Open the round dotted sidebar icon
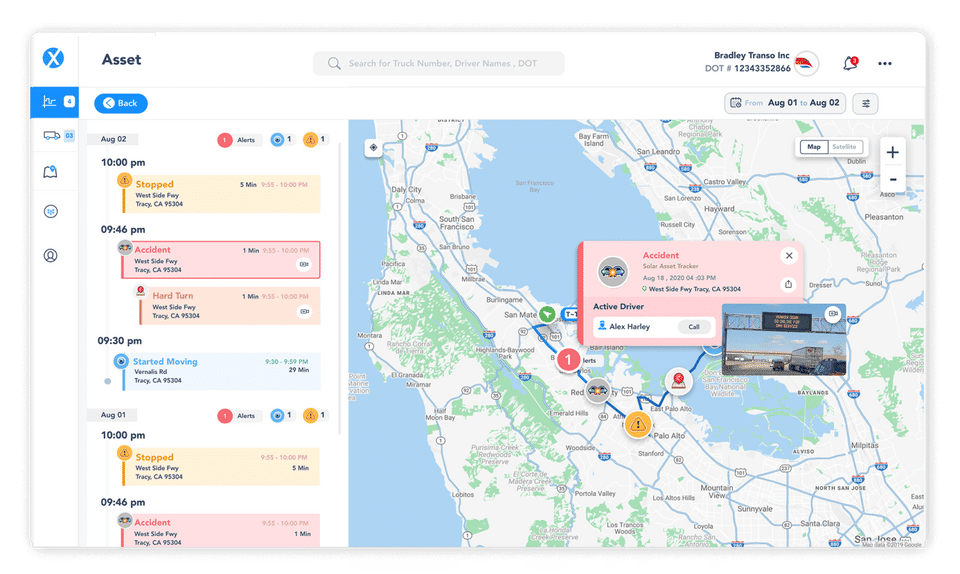This screenshot has height=574, width=960. tap(51, 212)
